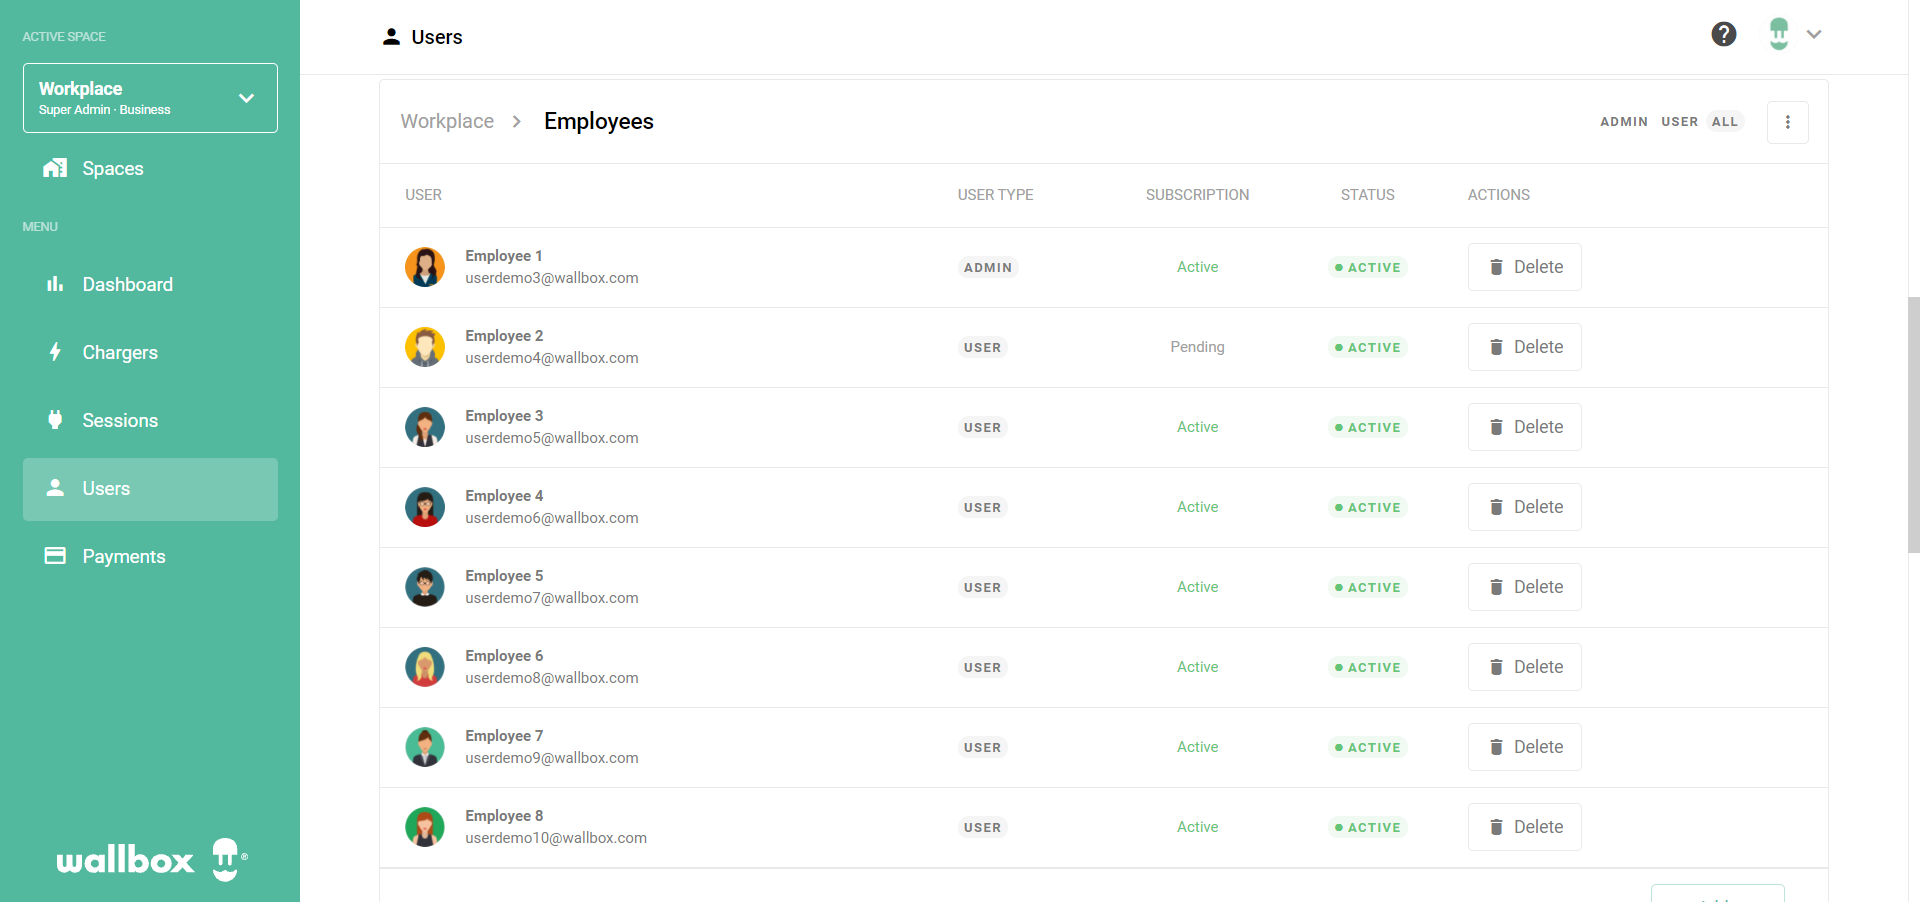Click the Workplace breadcrumb link
The height and width of the screenshot is (902, 1920).
pos(447,122)
